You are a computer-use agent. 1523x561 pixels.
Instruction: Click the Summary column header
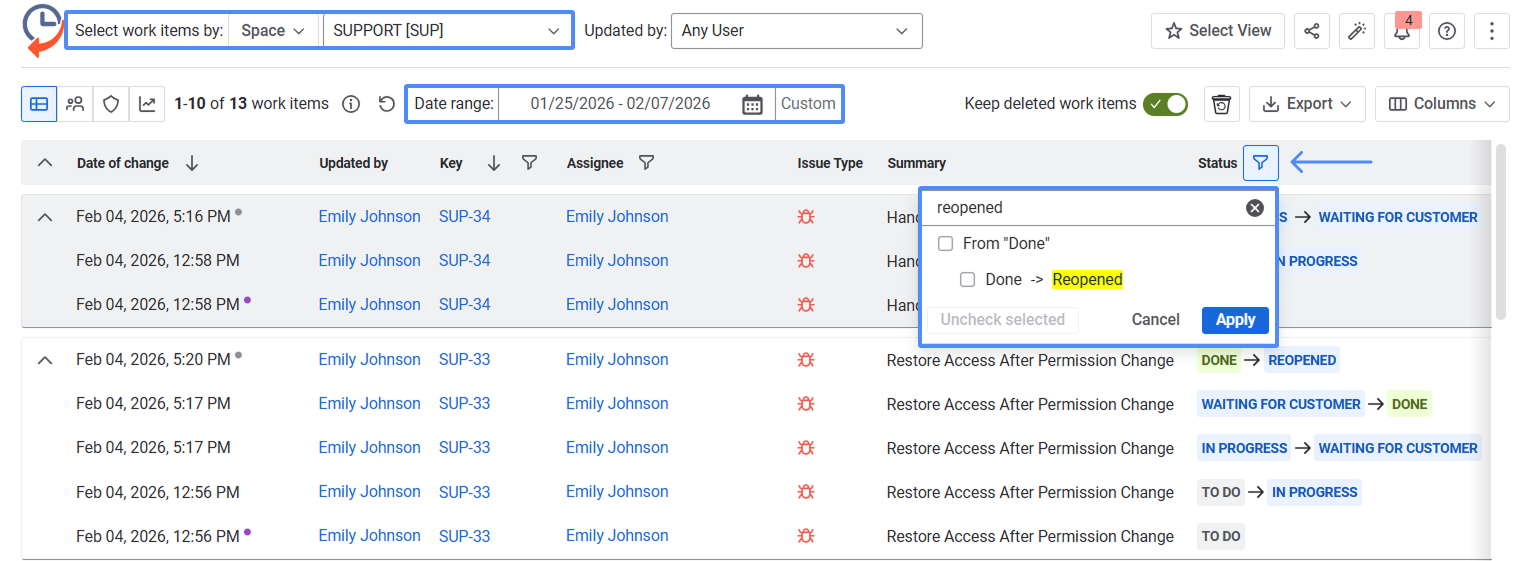(x=916, y=163)
